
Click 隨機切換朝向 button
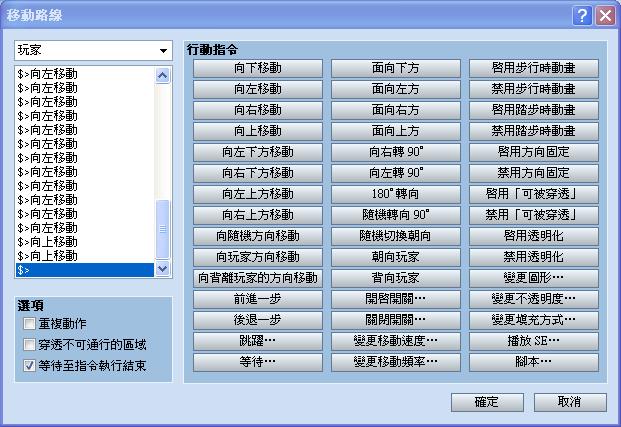[x=396, y=236]
